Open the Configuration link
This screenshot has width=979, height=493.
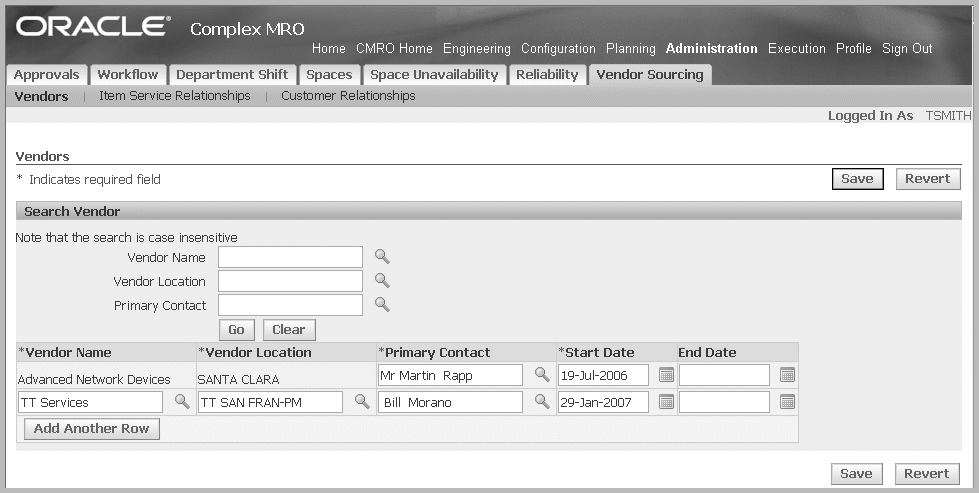[558, 49]
